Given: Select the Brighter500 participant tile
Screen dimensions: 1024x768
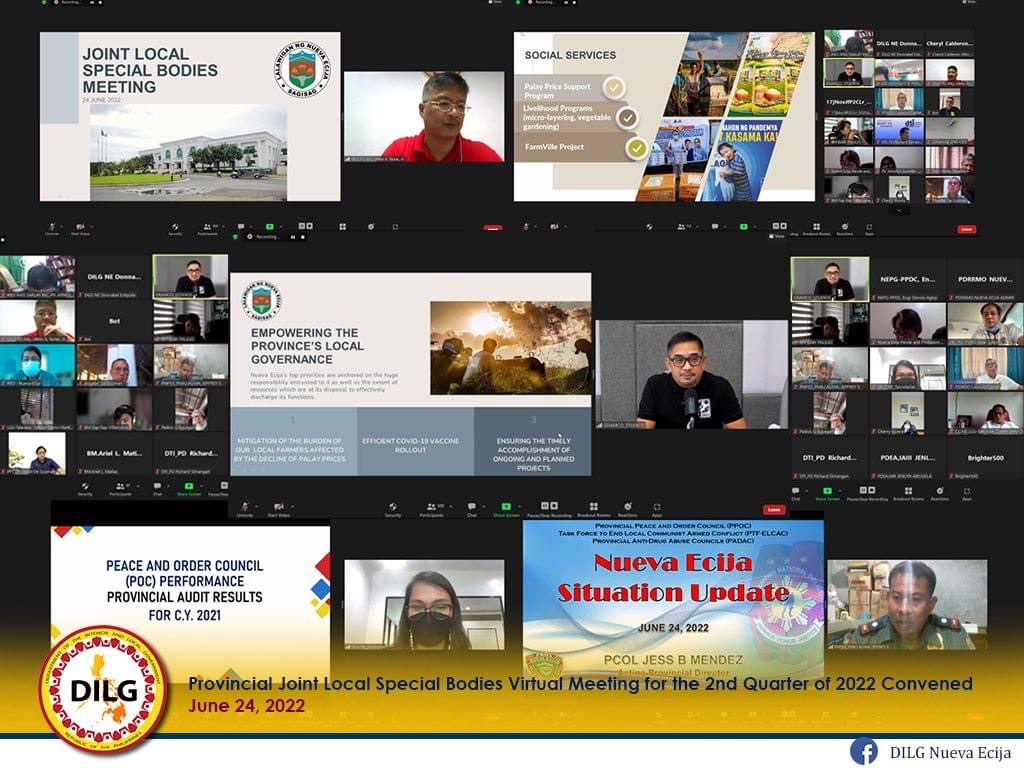Looking at the screenshot, I should point(985,458).
